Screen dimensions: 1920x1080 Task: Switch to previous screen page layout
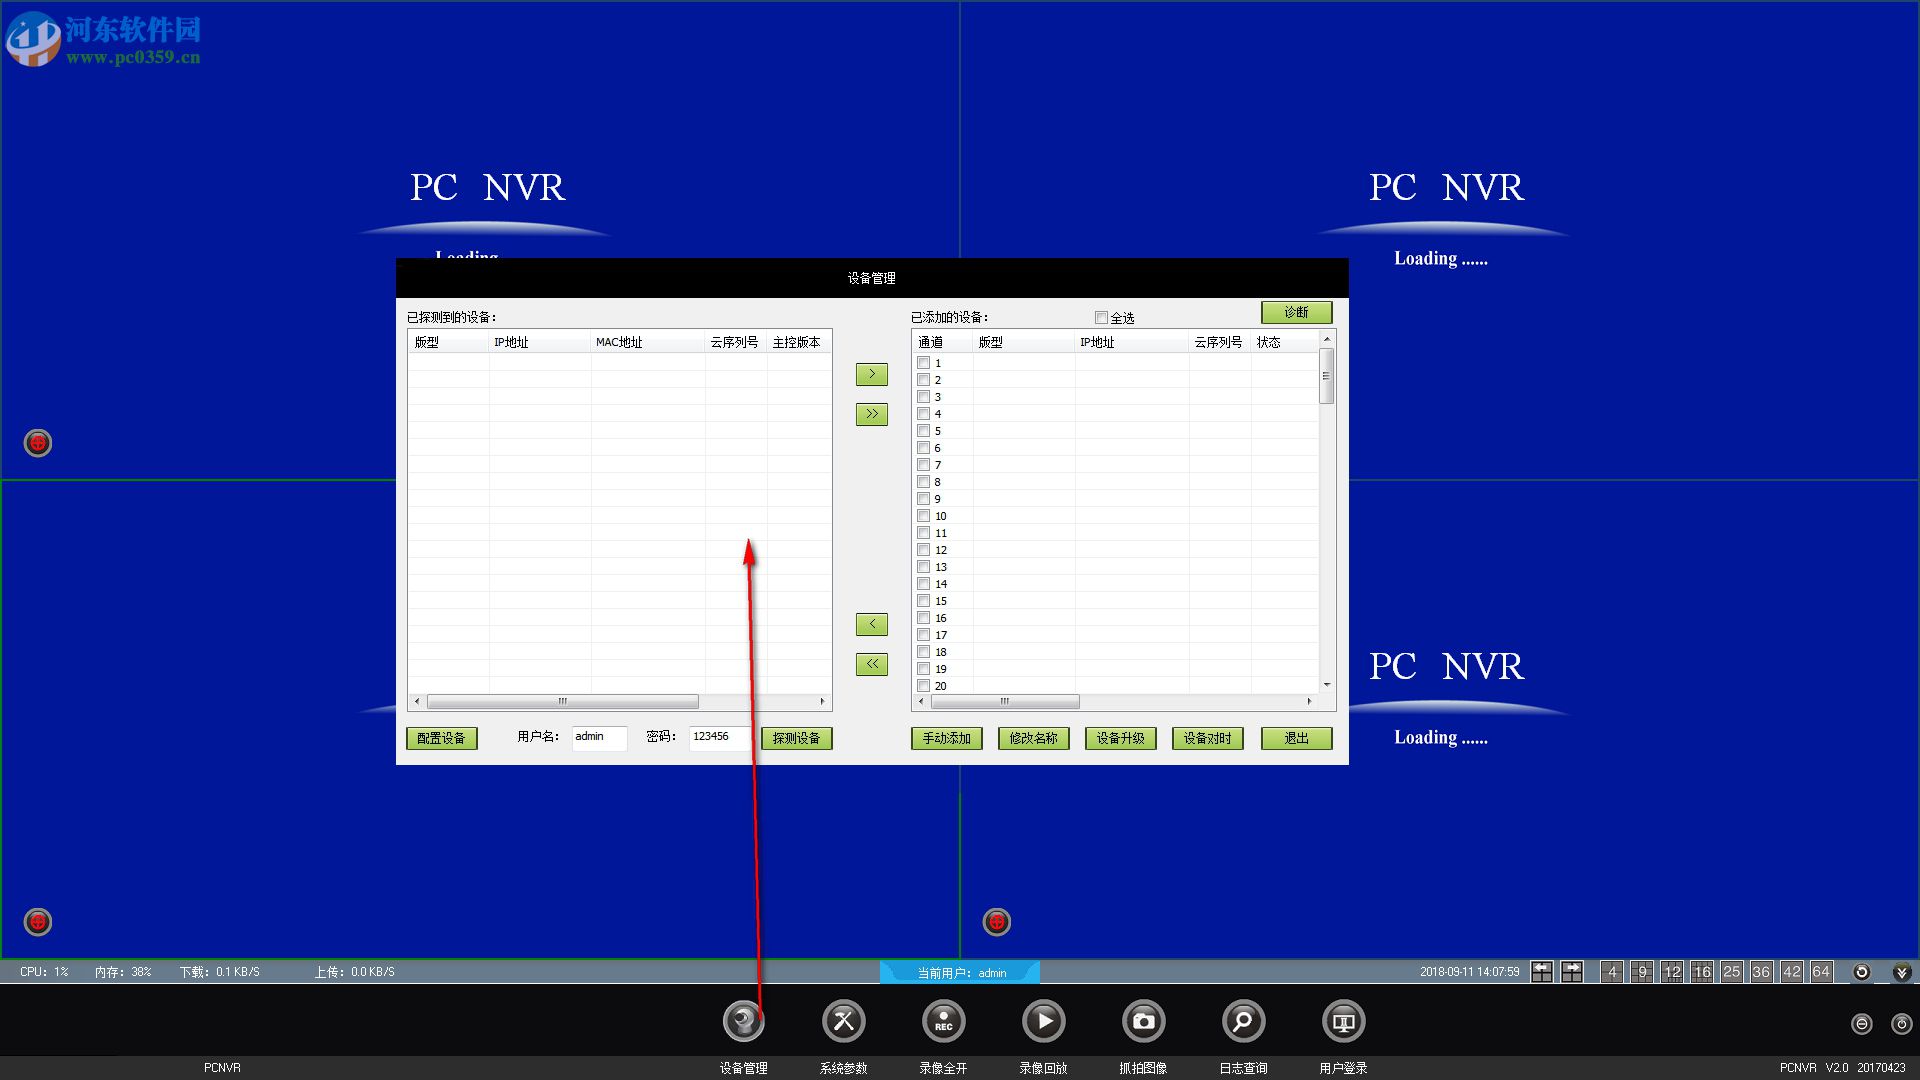coord(1542,972)
